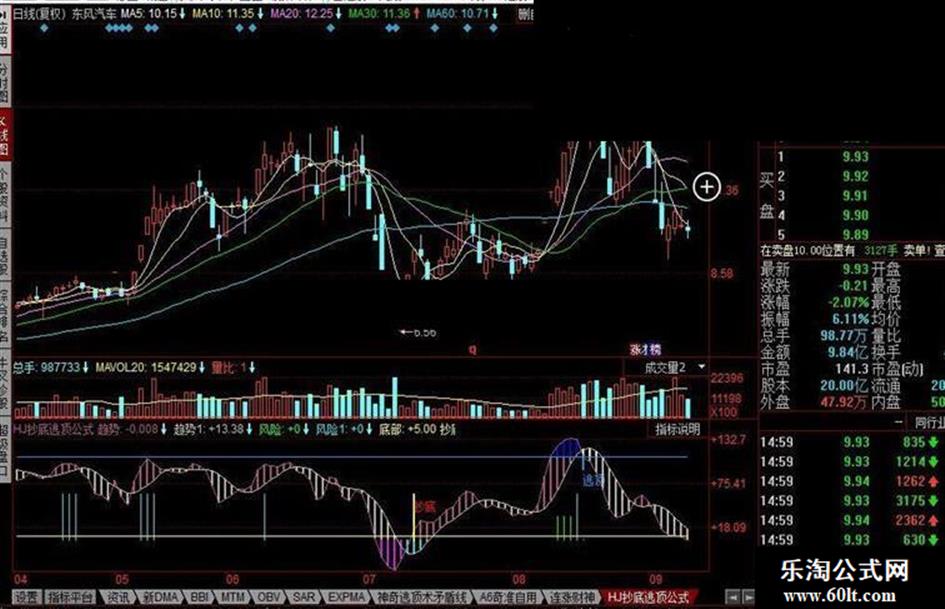Select the tick row with volume 1214
This screenshot has width=945, height=609.
849,462
